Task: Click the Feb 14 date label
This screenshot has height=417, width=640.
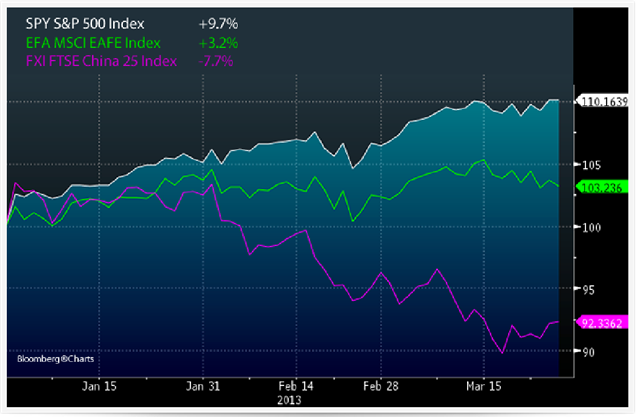Action: tap(296, 386)
